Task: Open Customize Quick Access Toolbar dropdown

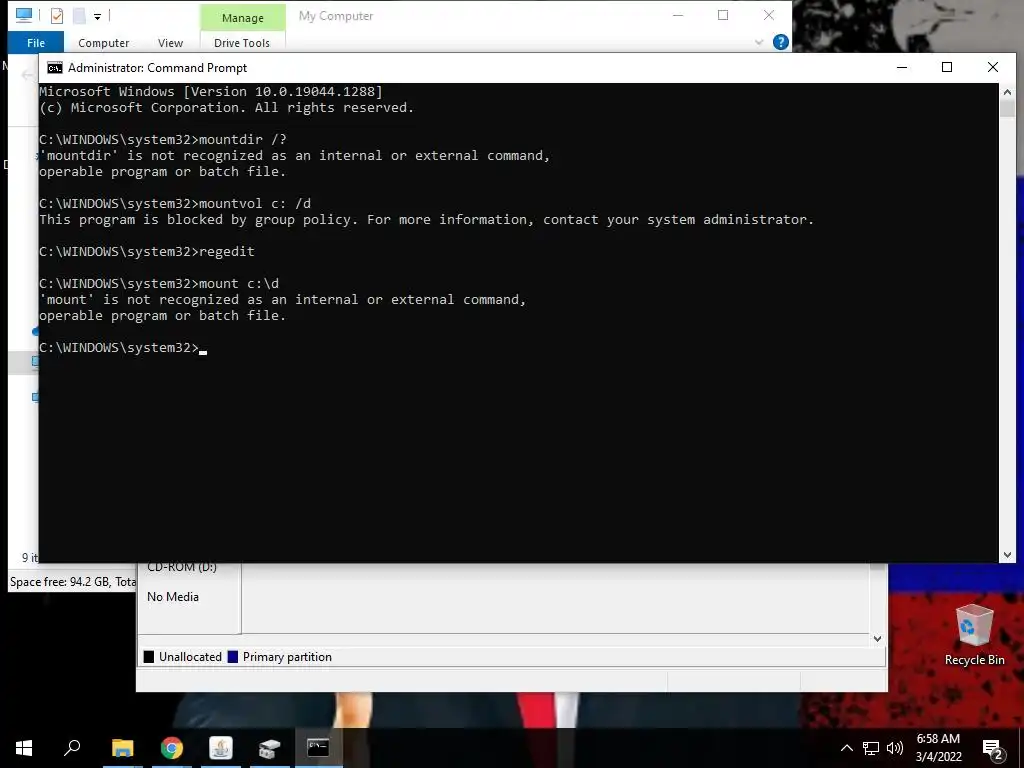Action: click(x=97, y=16)
